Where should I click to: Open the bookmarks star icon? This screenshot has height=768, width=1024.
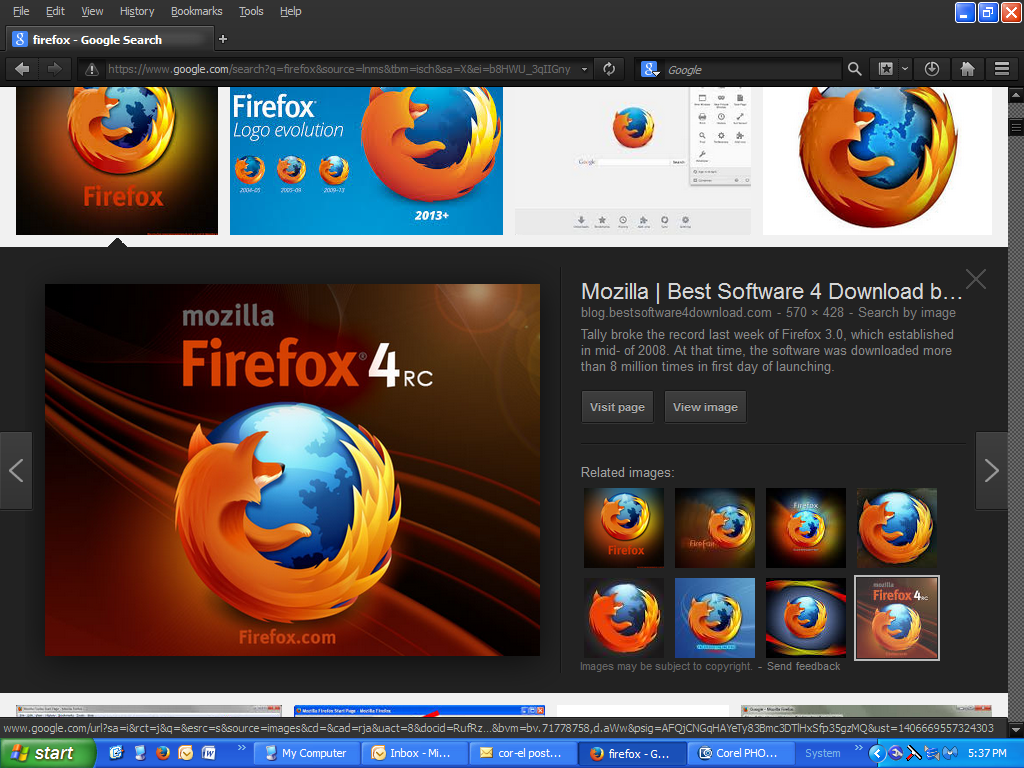(885, 69)
